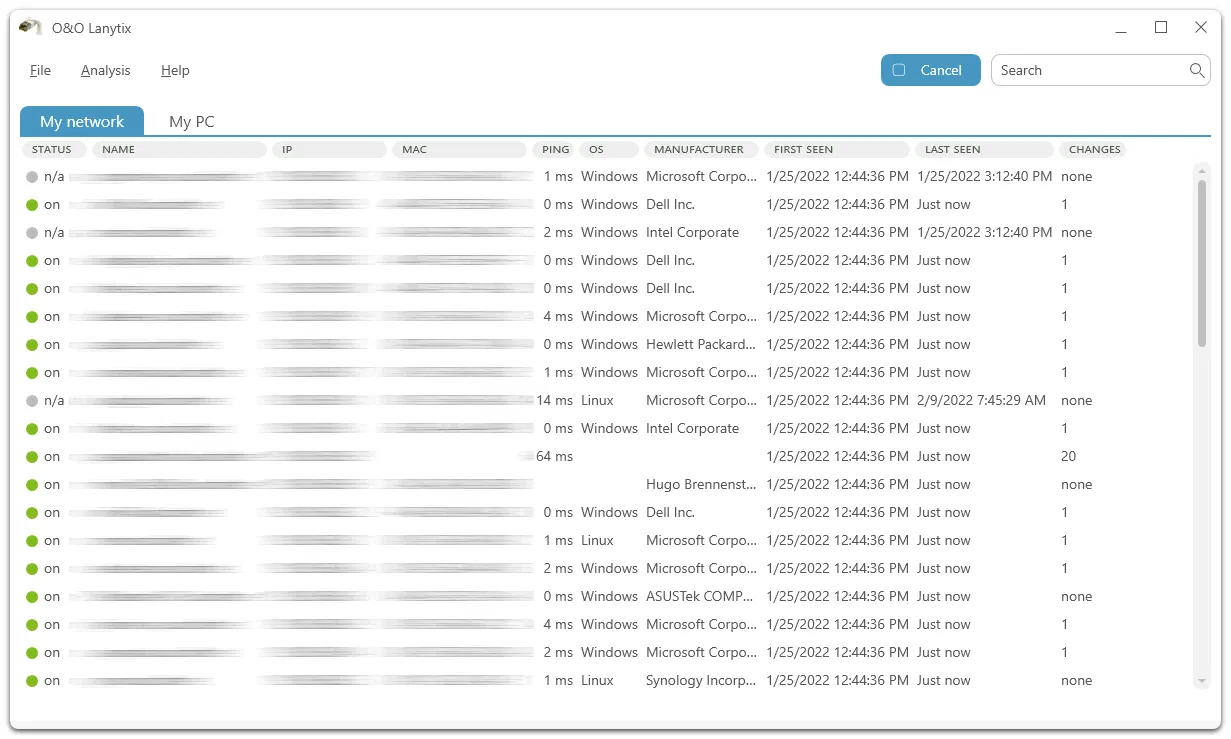Click the "64 ms" ping value

(555, 457)
